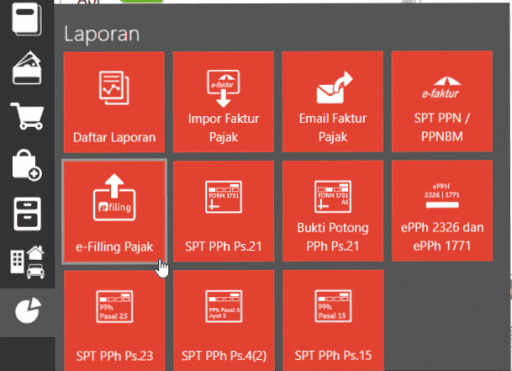This screenshot has height=371, width=512.
Task: Open the shopping bag plus sidebar module
Action: (x=27, y=165)
